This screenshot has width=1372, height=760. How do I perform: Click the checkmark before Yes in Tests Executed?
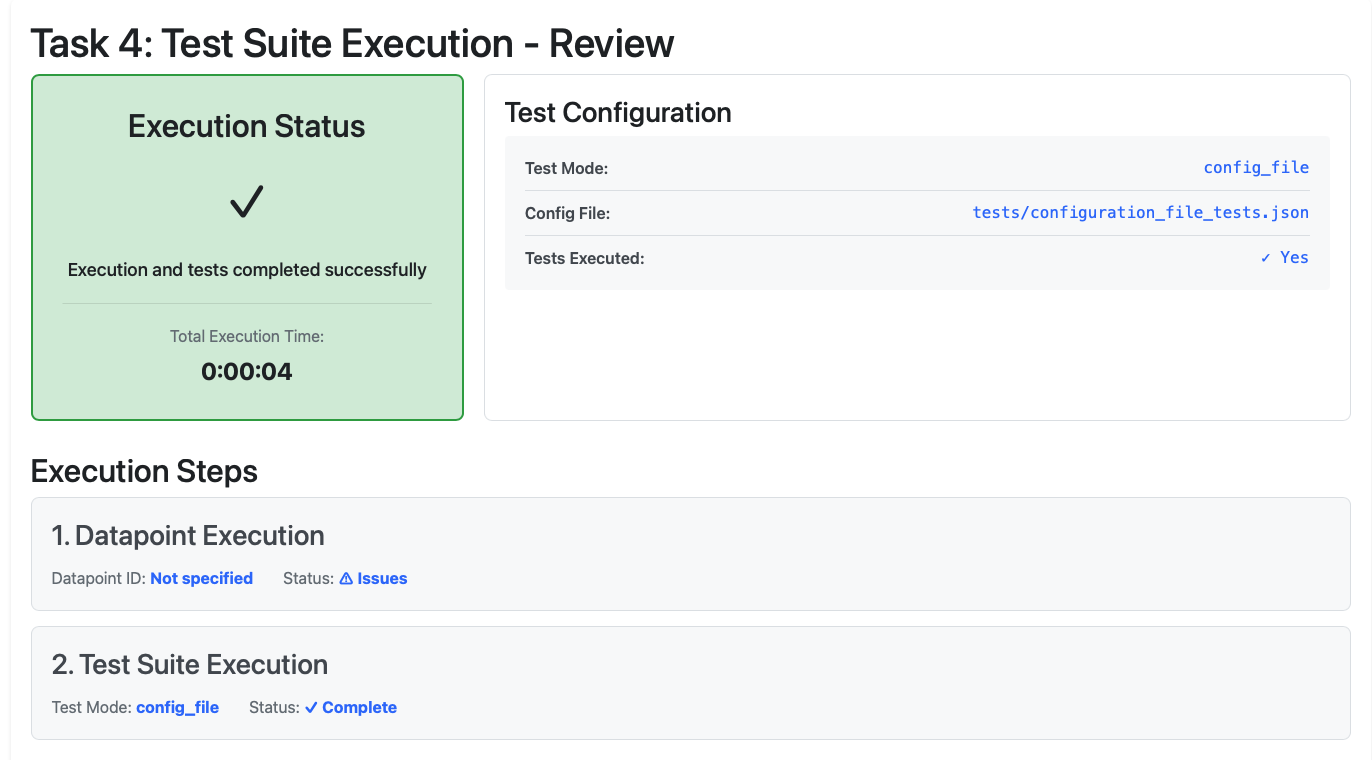click(1266, 257)
